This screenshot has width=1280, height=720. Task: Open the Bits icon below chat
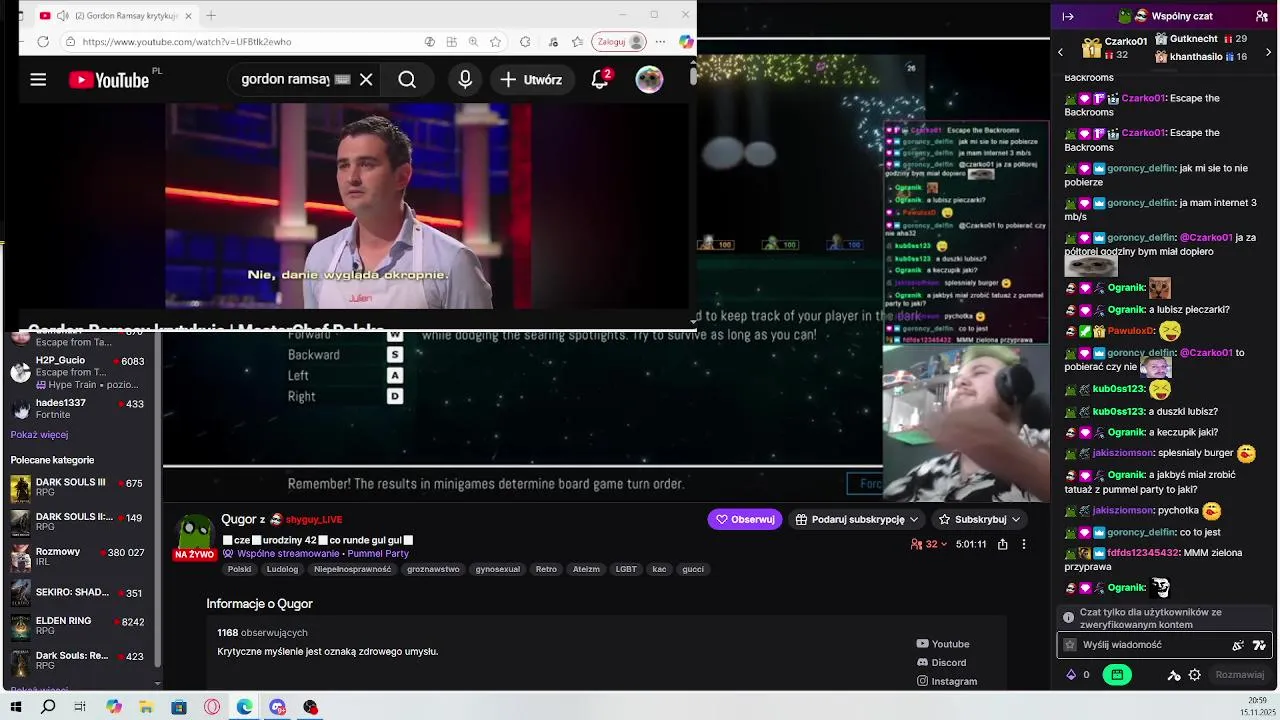pyautogui.click(x=1073, y=675)
